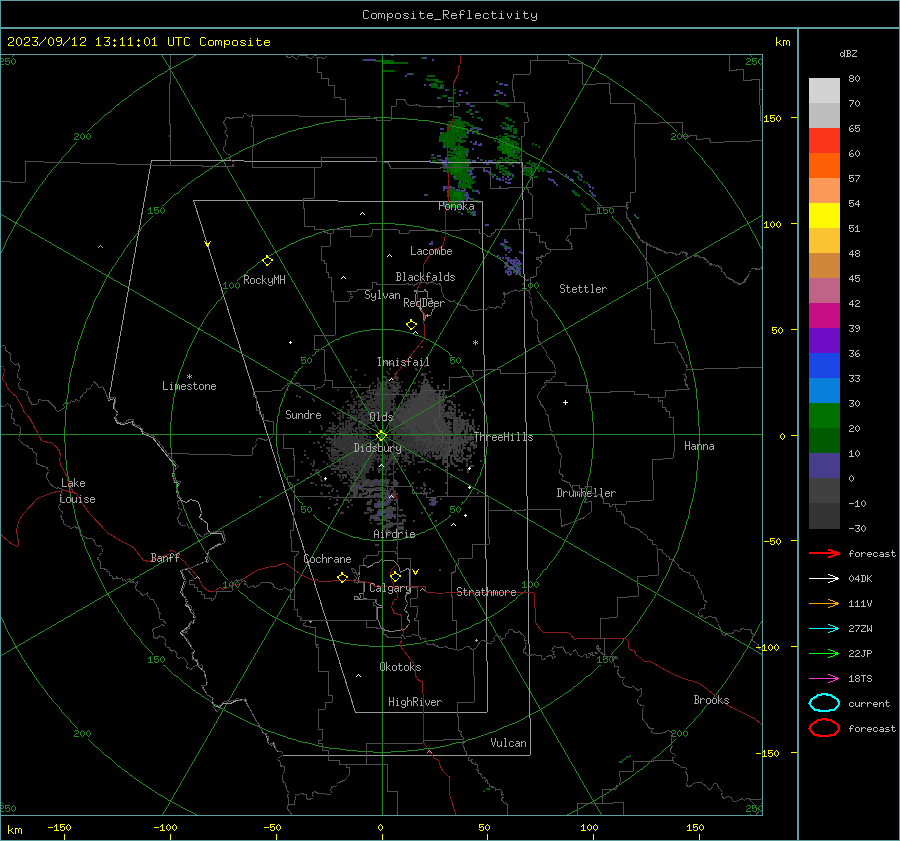Click the Innisfail label
Viewport: 900px width, 841px height.
403,362
